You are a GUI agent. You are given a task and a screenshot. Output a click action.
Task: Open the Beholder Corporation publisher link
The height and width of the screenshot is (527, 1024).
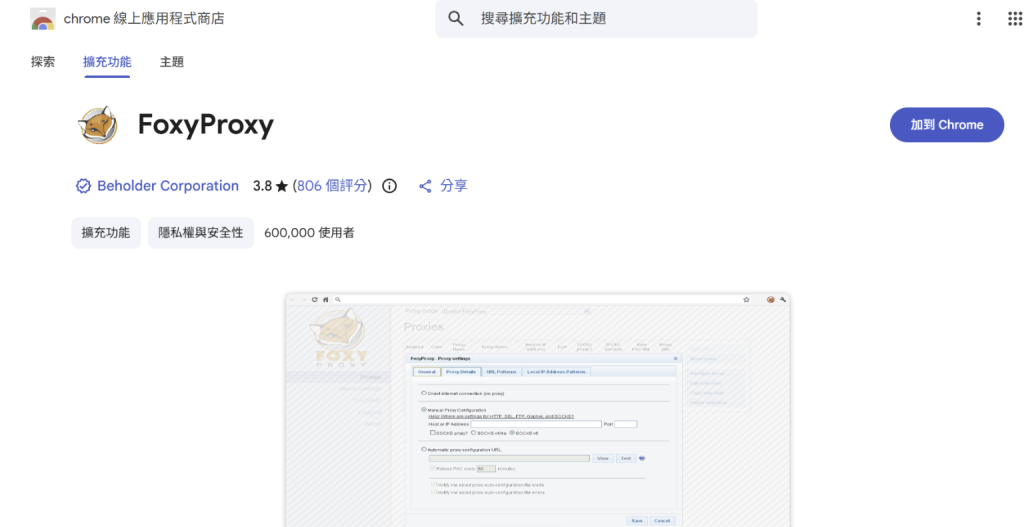tap(168, 186)
